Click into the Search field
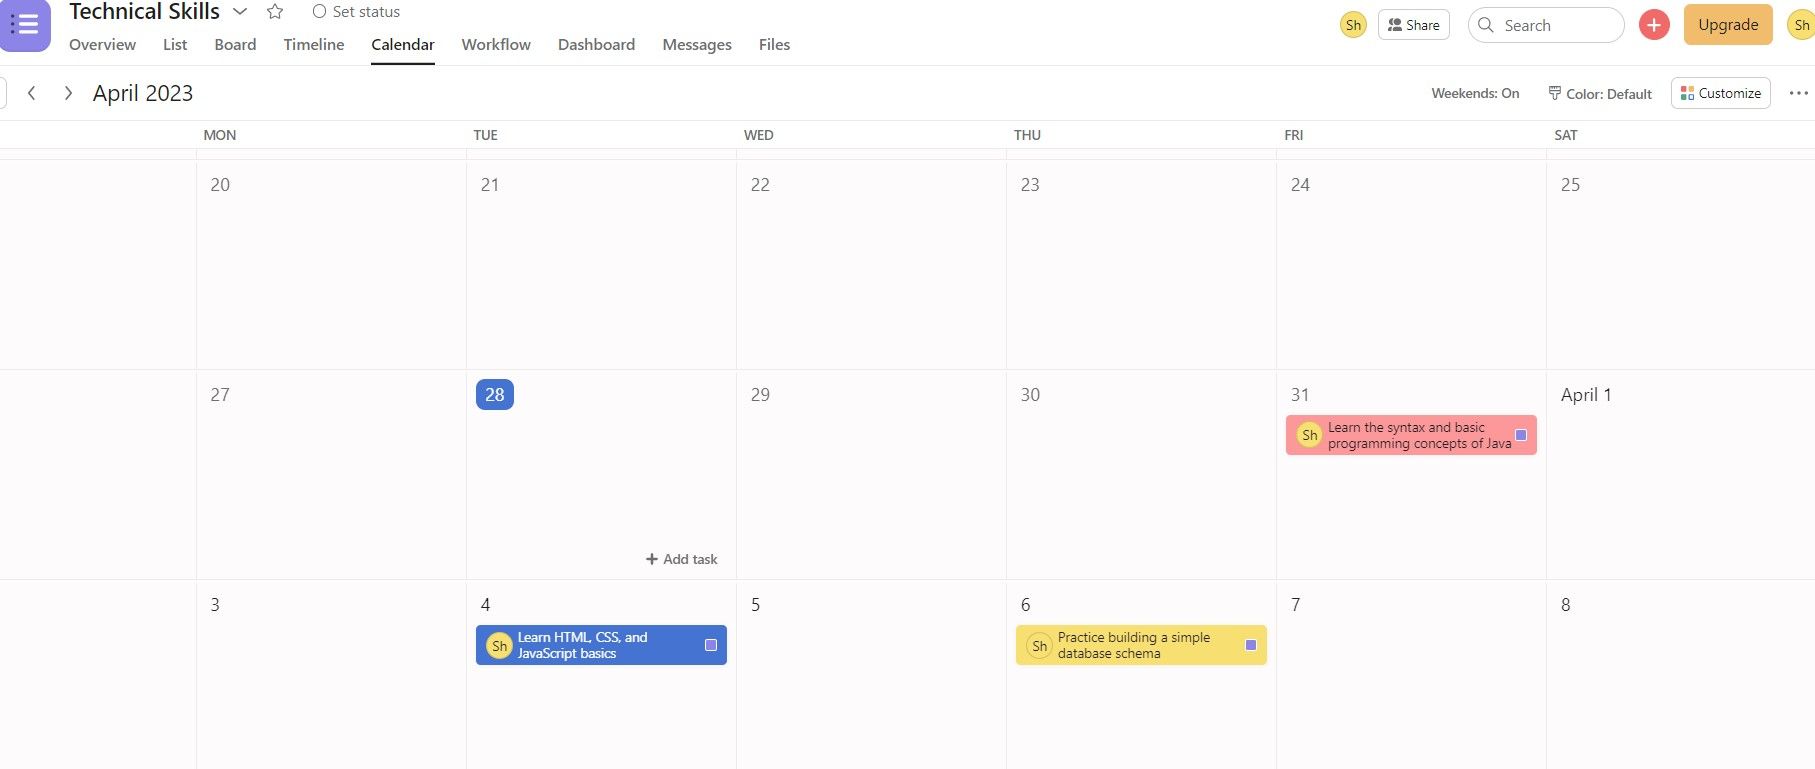Image resolution: width=1815 pixels, height=769 pixels. (1546, 25)
